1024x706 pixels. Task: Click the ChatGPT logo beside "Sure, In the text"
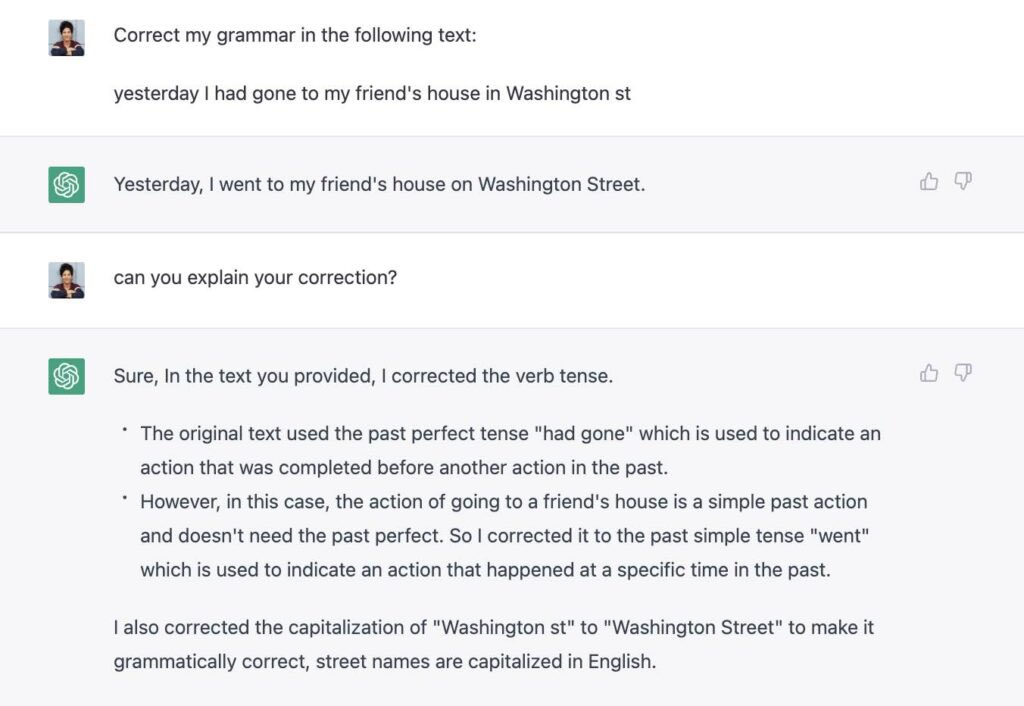[x=67, y=376]
